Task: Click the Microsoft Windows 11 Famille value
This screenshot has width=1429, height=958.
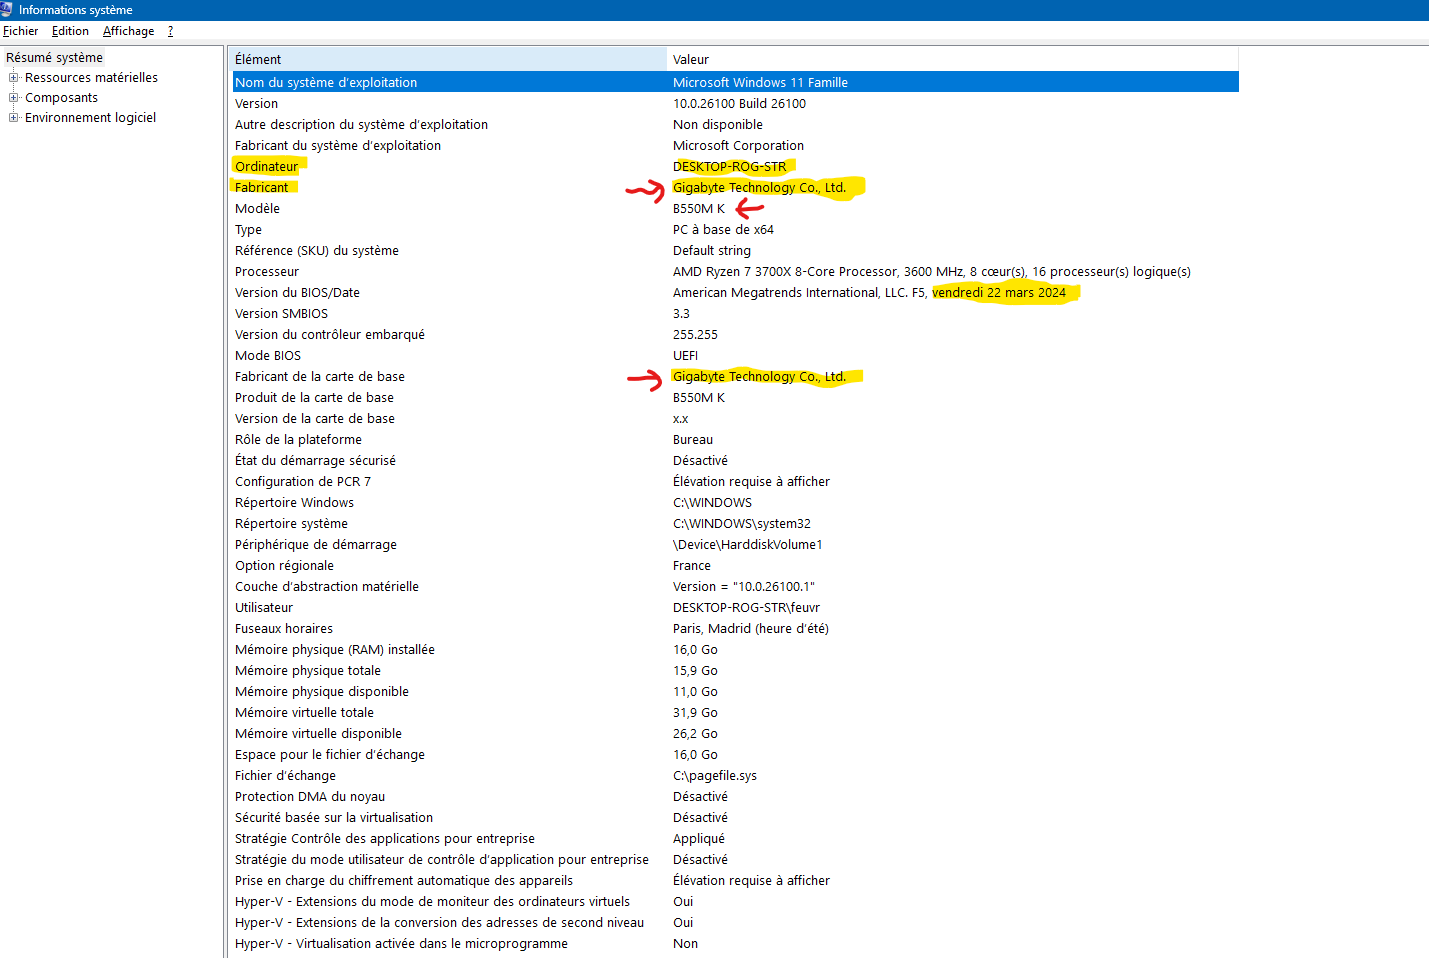Action: click(760, 83)
